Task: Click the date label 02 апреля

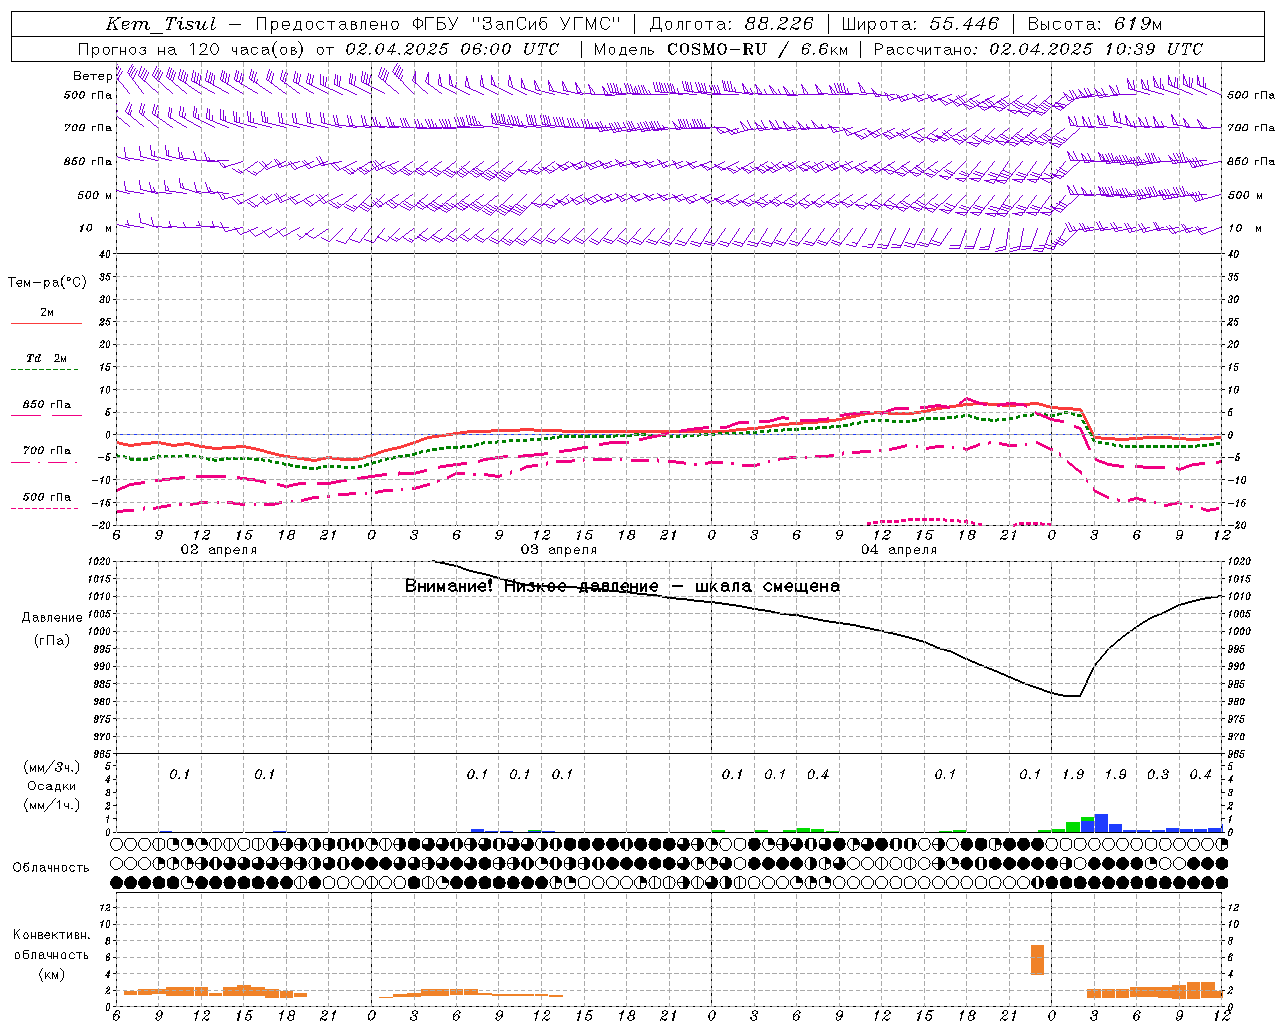Action: click(218, 550)
